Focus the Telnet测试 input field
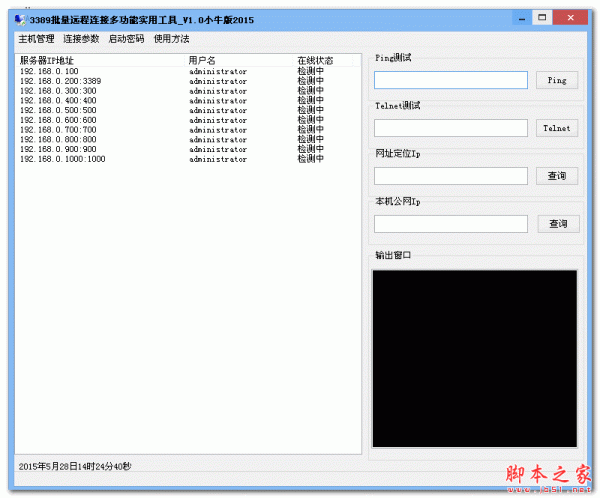Screen dimensions: 600x498 coord(451,128)
